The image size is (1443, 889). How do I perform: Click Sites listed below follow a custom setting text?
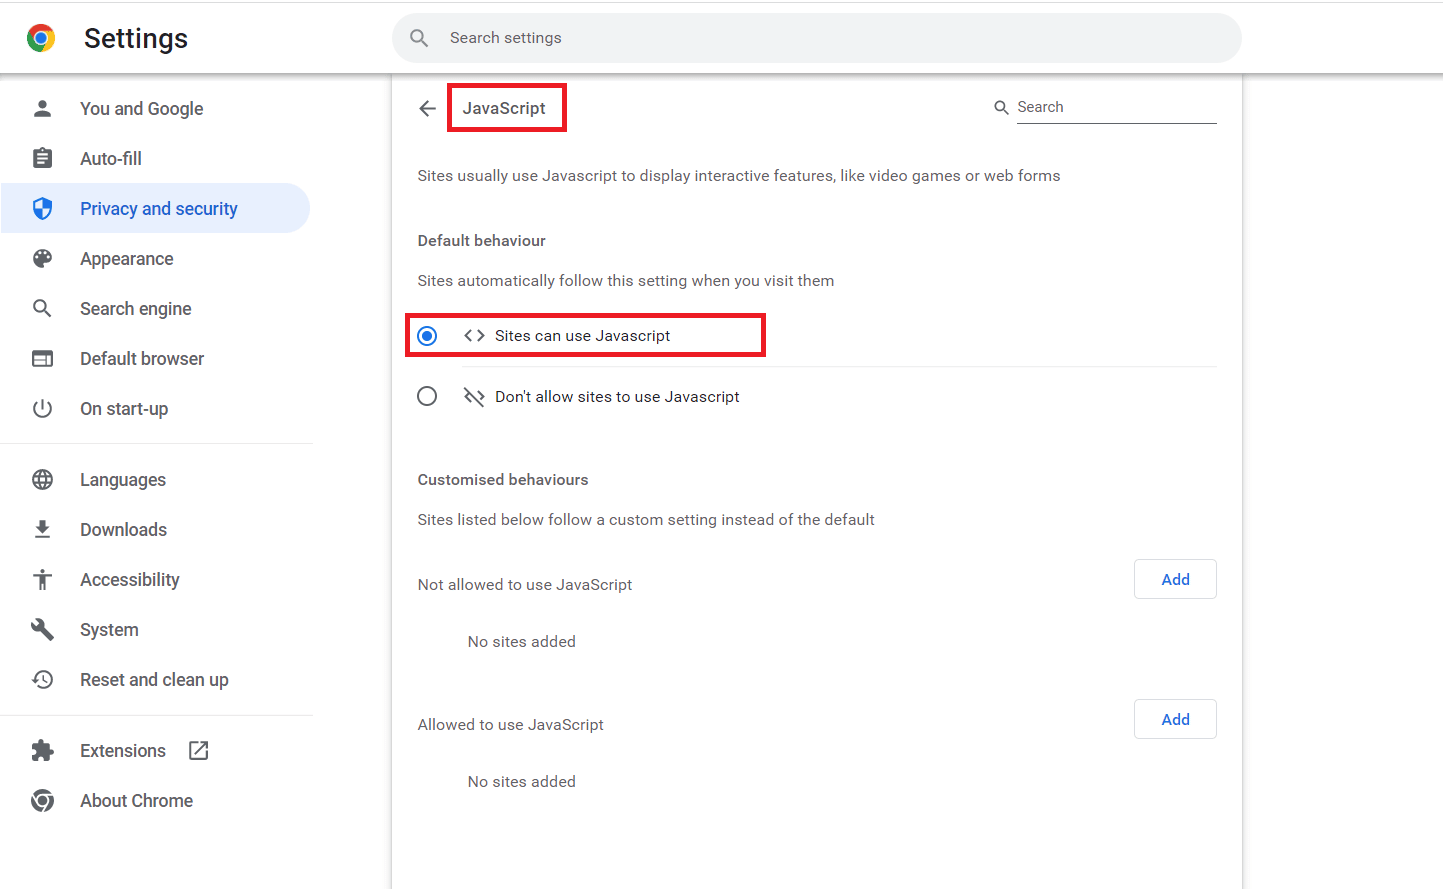pyautogui.click(x=646, y=520)
